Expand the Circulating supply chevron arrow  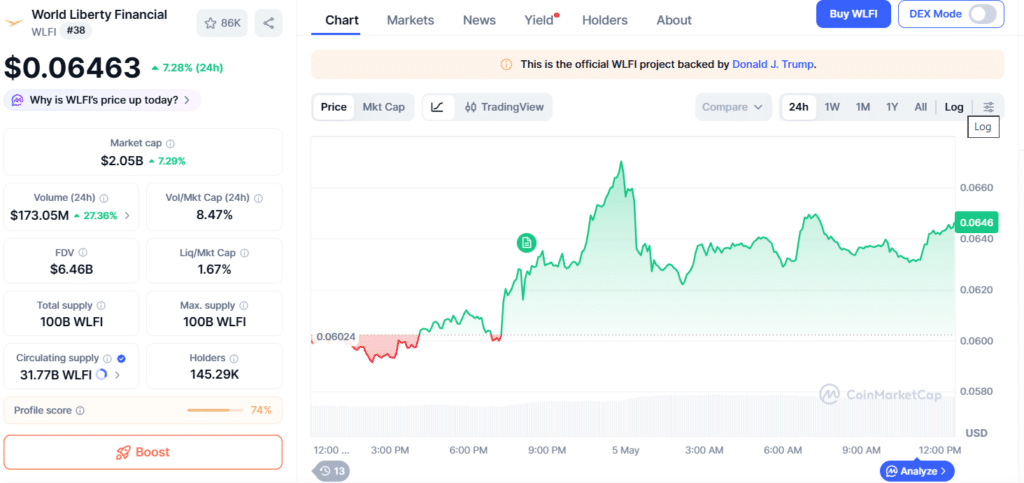click(118, 375)
